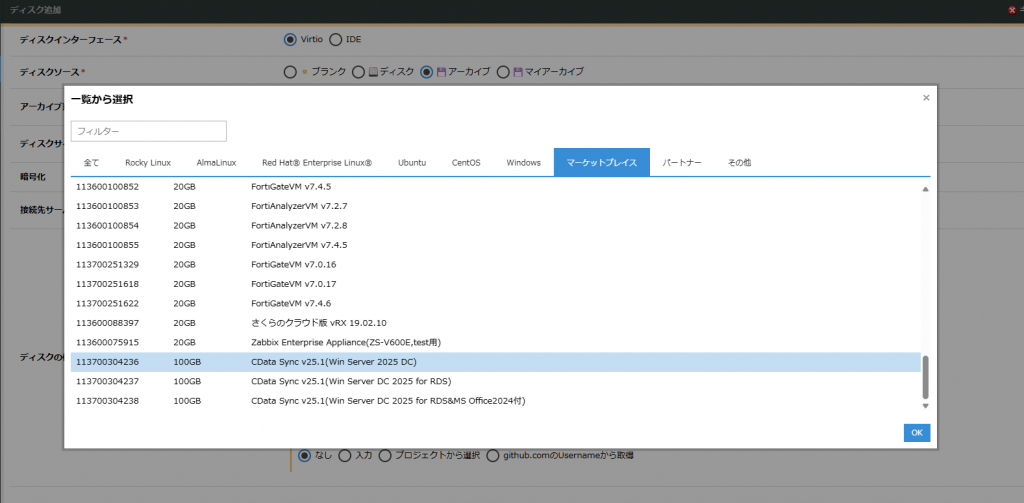
Task: Choose アーカイブ as disk source
Action: 426,73
